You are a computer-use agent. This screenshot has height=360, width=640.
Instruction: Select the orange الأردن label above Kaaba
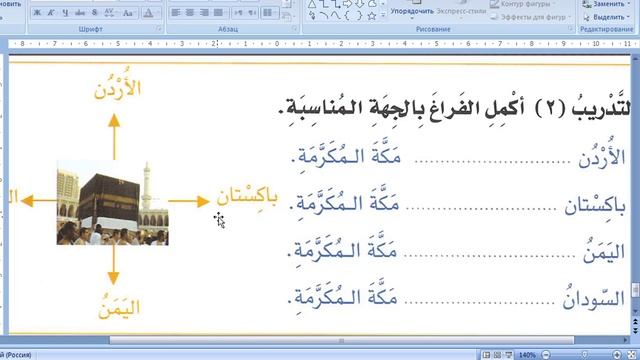(118, 84)
